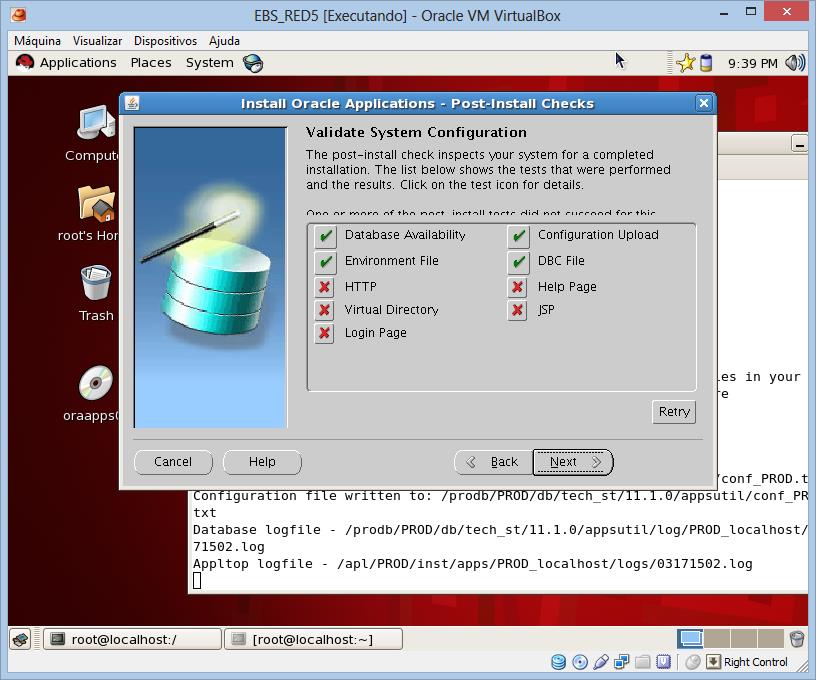Click the Virtual Directory failed test icon
Image resolution: width=816 pixels, height=680 pixels.
tap(325, 310)
